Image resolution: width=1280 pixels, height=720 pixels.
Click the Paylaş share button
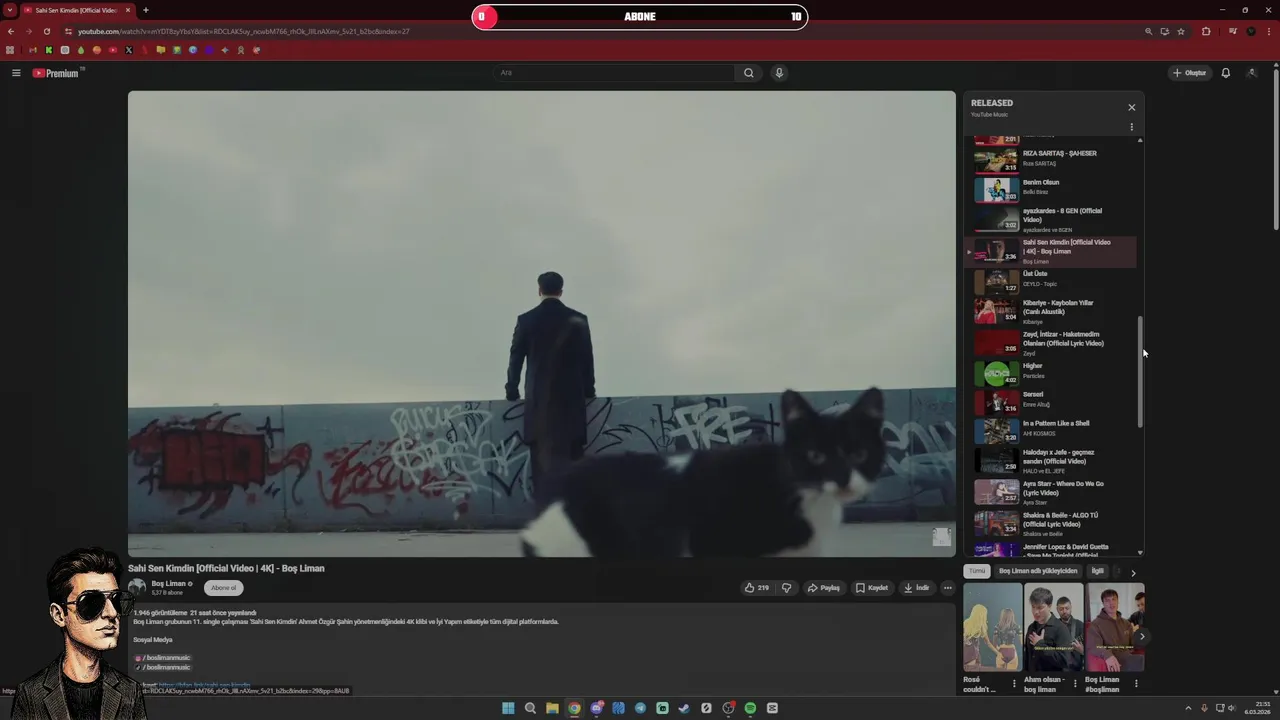pos(824,588)
